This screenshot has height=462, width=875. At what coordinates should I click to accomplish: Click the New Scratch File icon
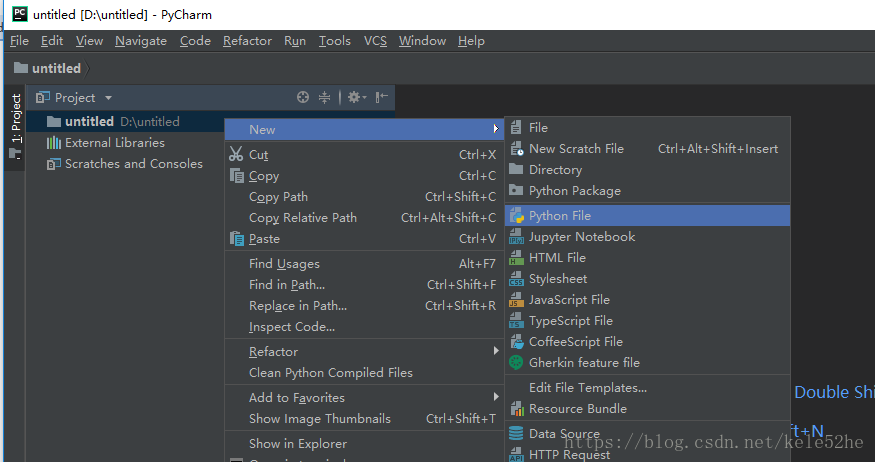(517, 149)
